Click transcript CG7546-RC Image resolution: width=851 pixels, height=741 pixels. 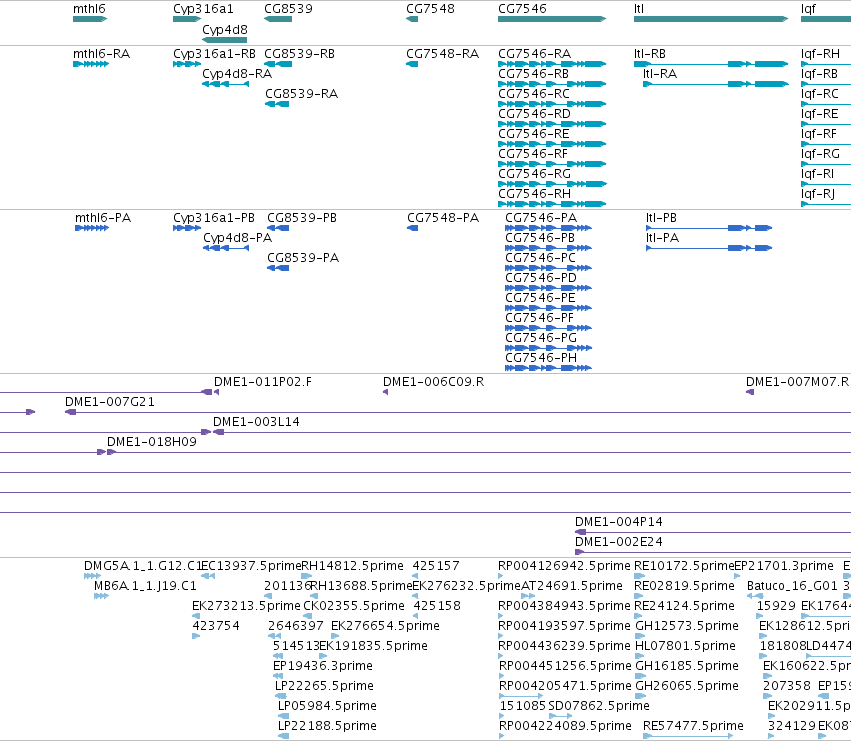(534, 94)
